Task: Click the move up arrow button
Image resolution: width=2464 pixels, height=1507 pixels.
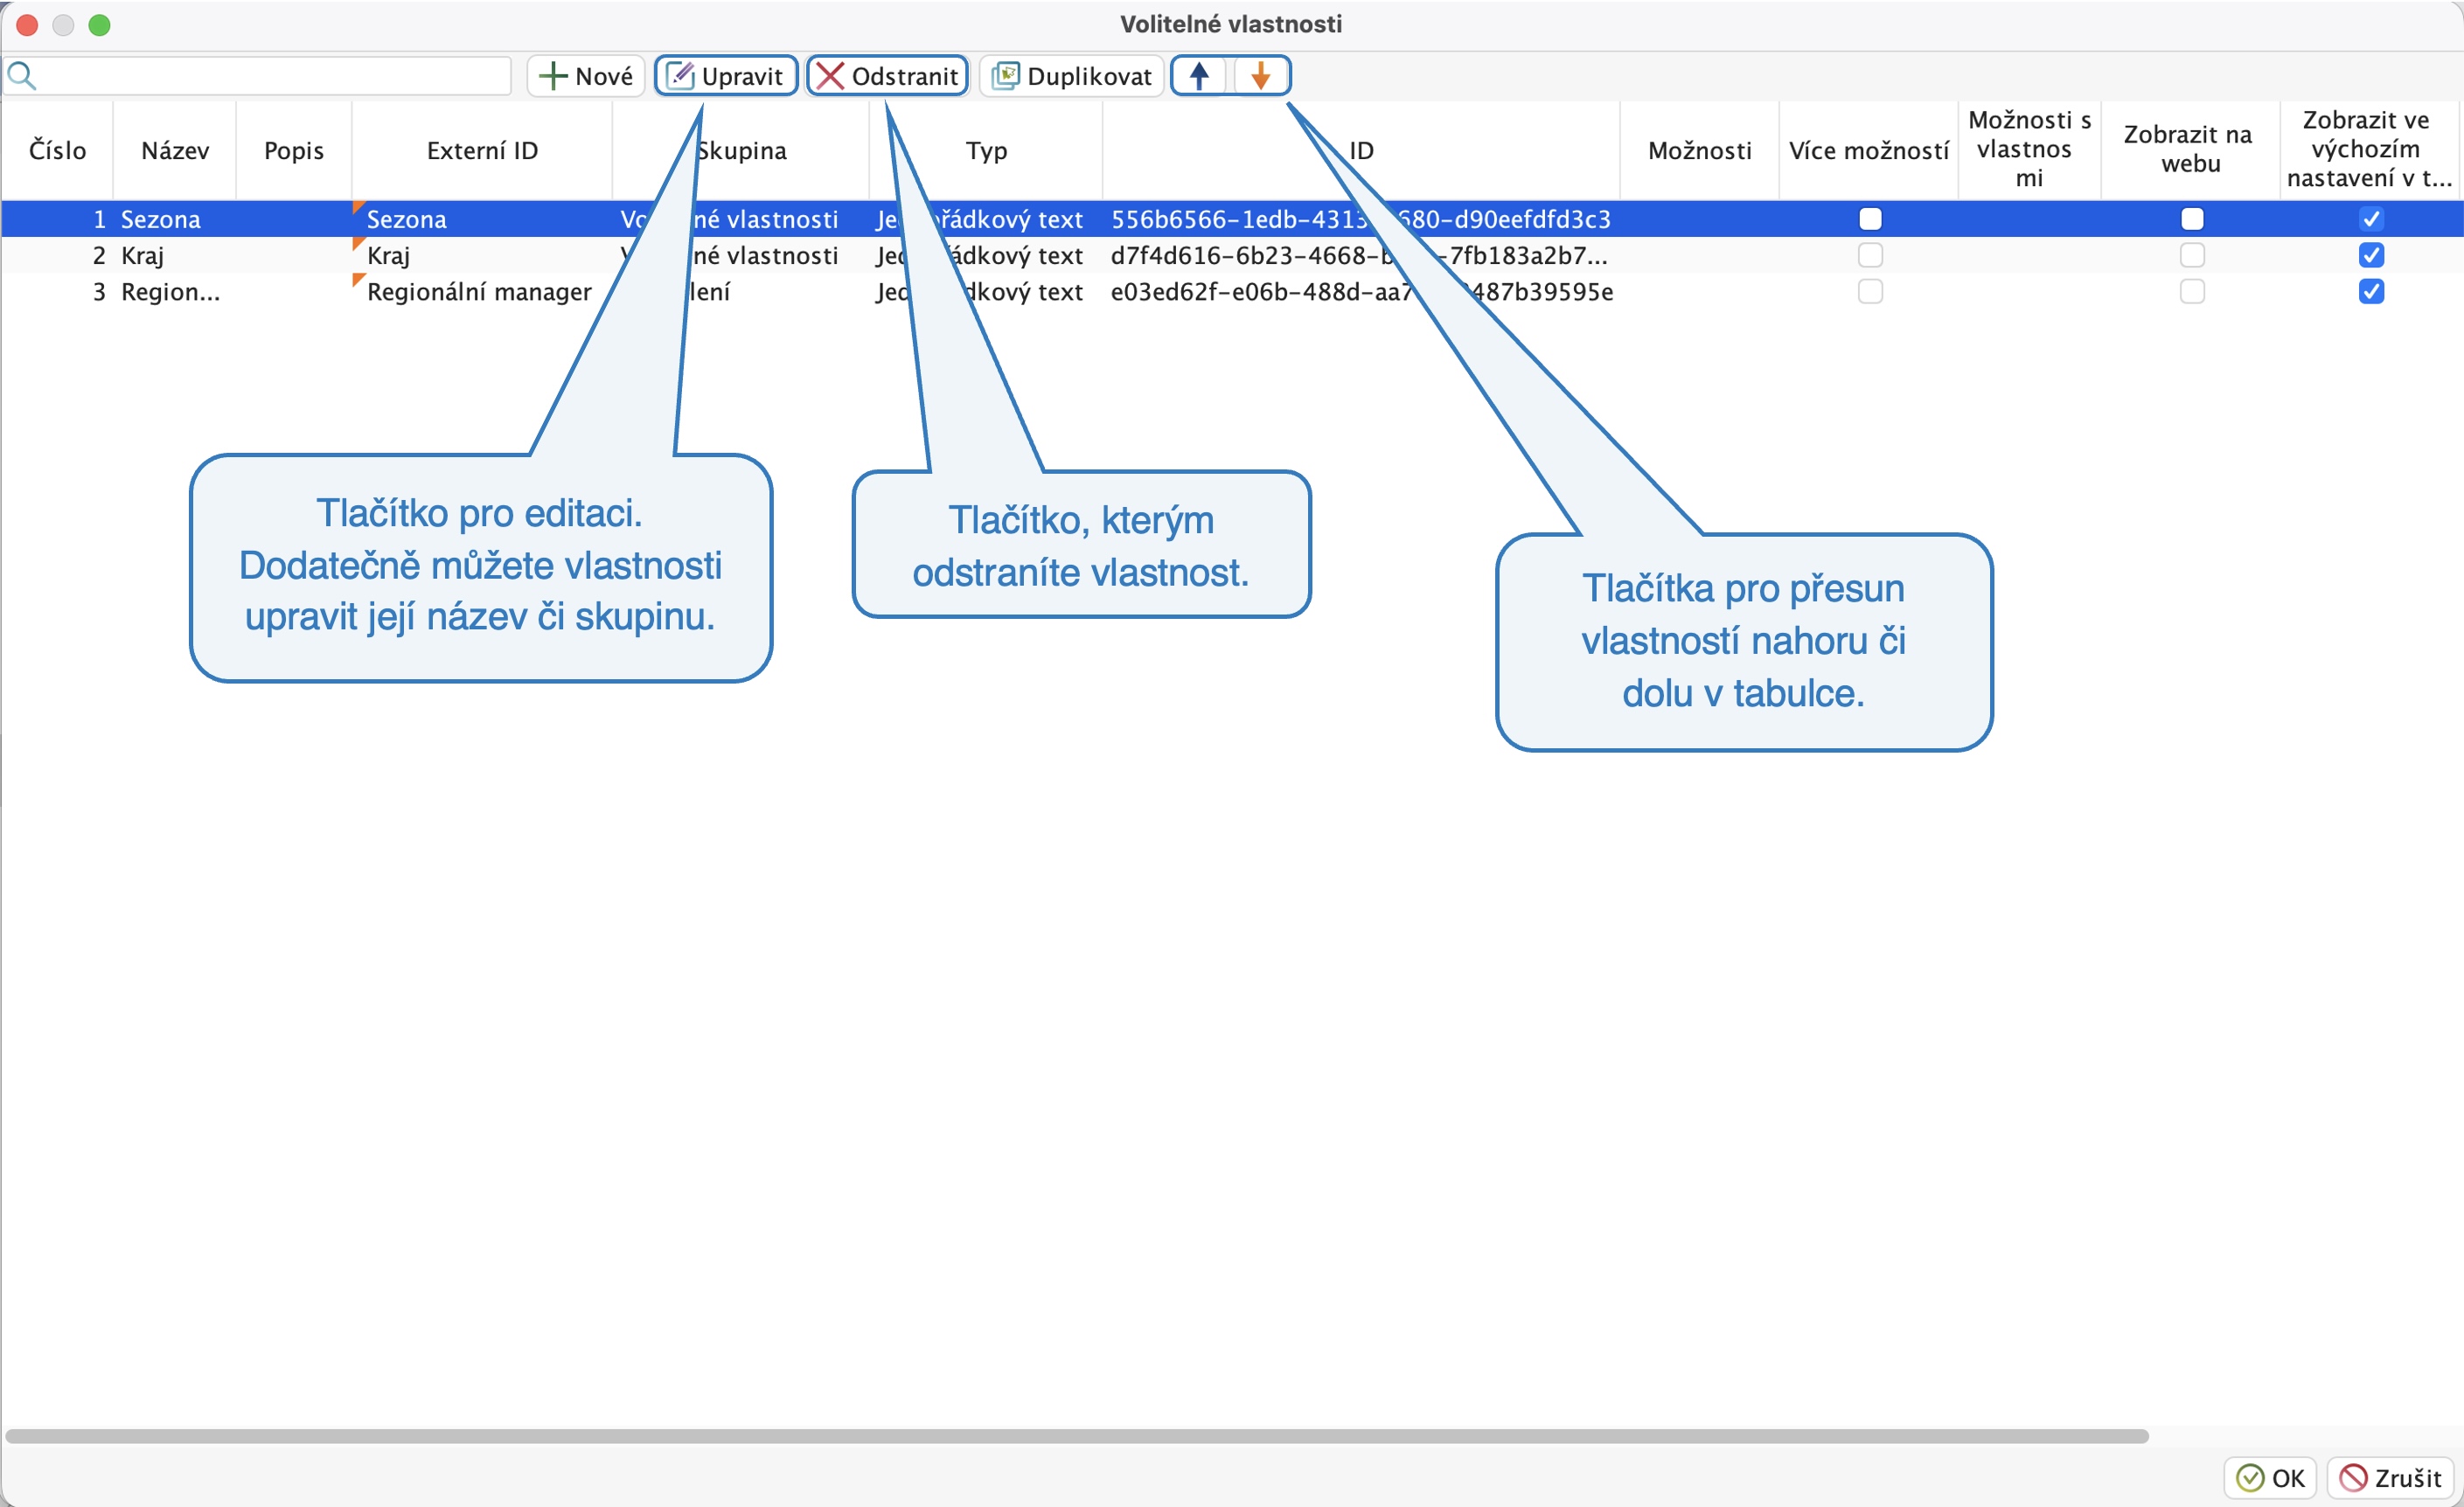Action: 1199,76
